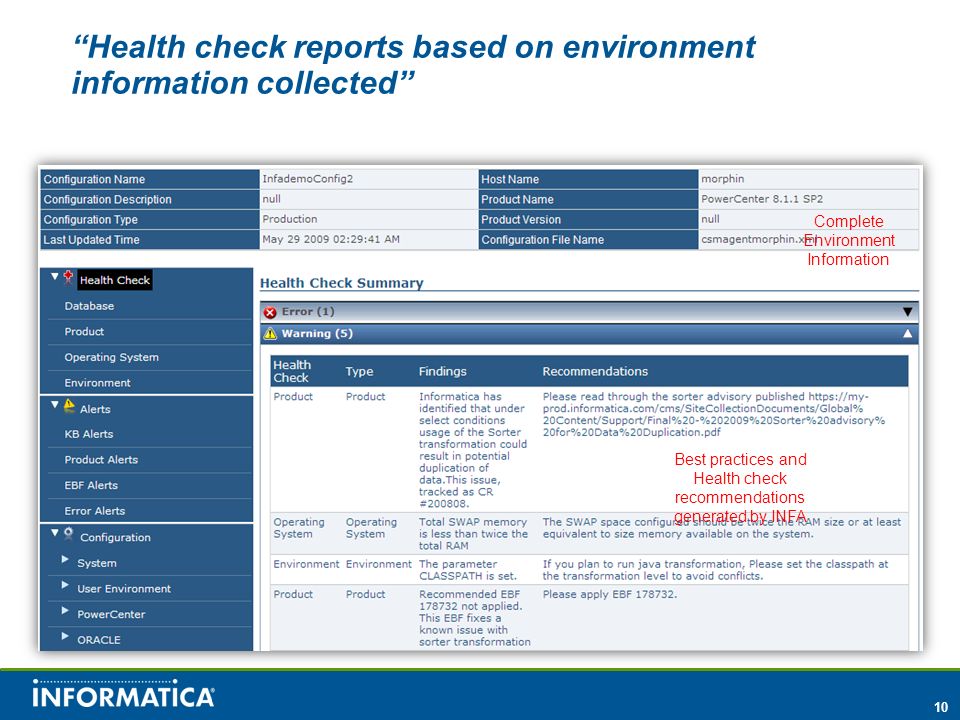The height and width of the screenshot is (720, 960).
Task: Click the Configuration Name label
Action: [94, 179]
